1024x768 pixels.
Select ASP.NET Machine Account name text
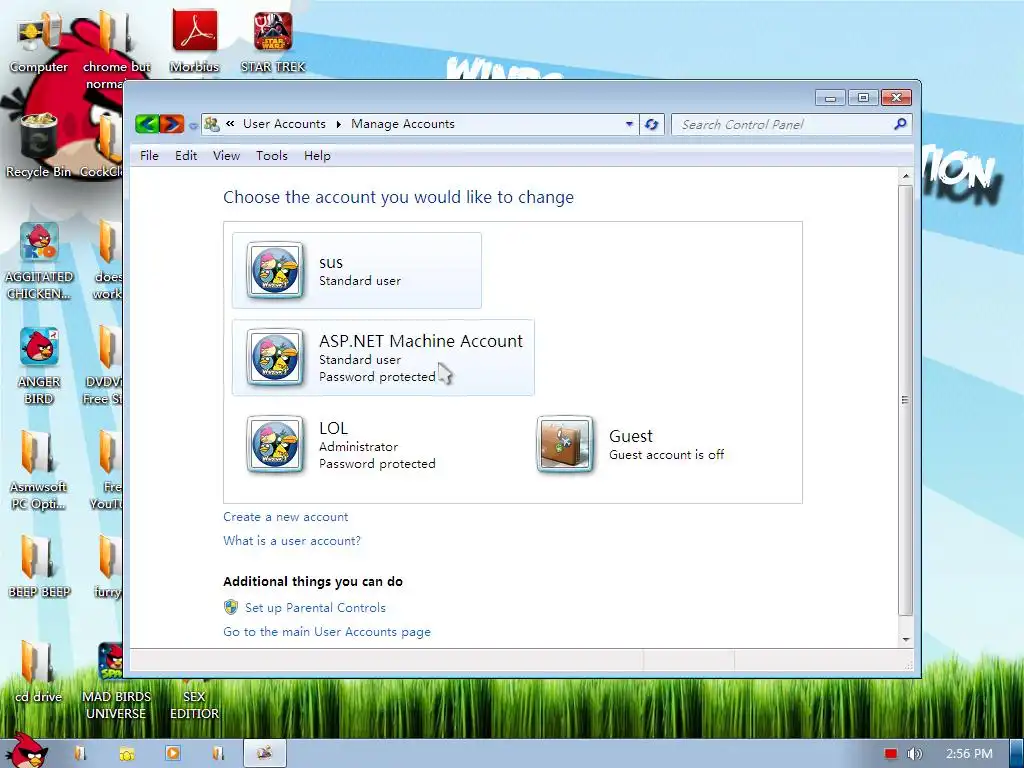coord(421,341)
